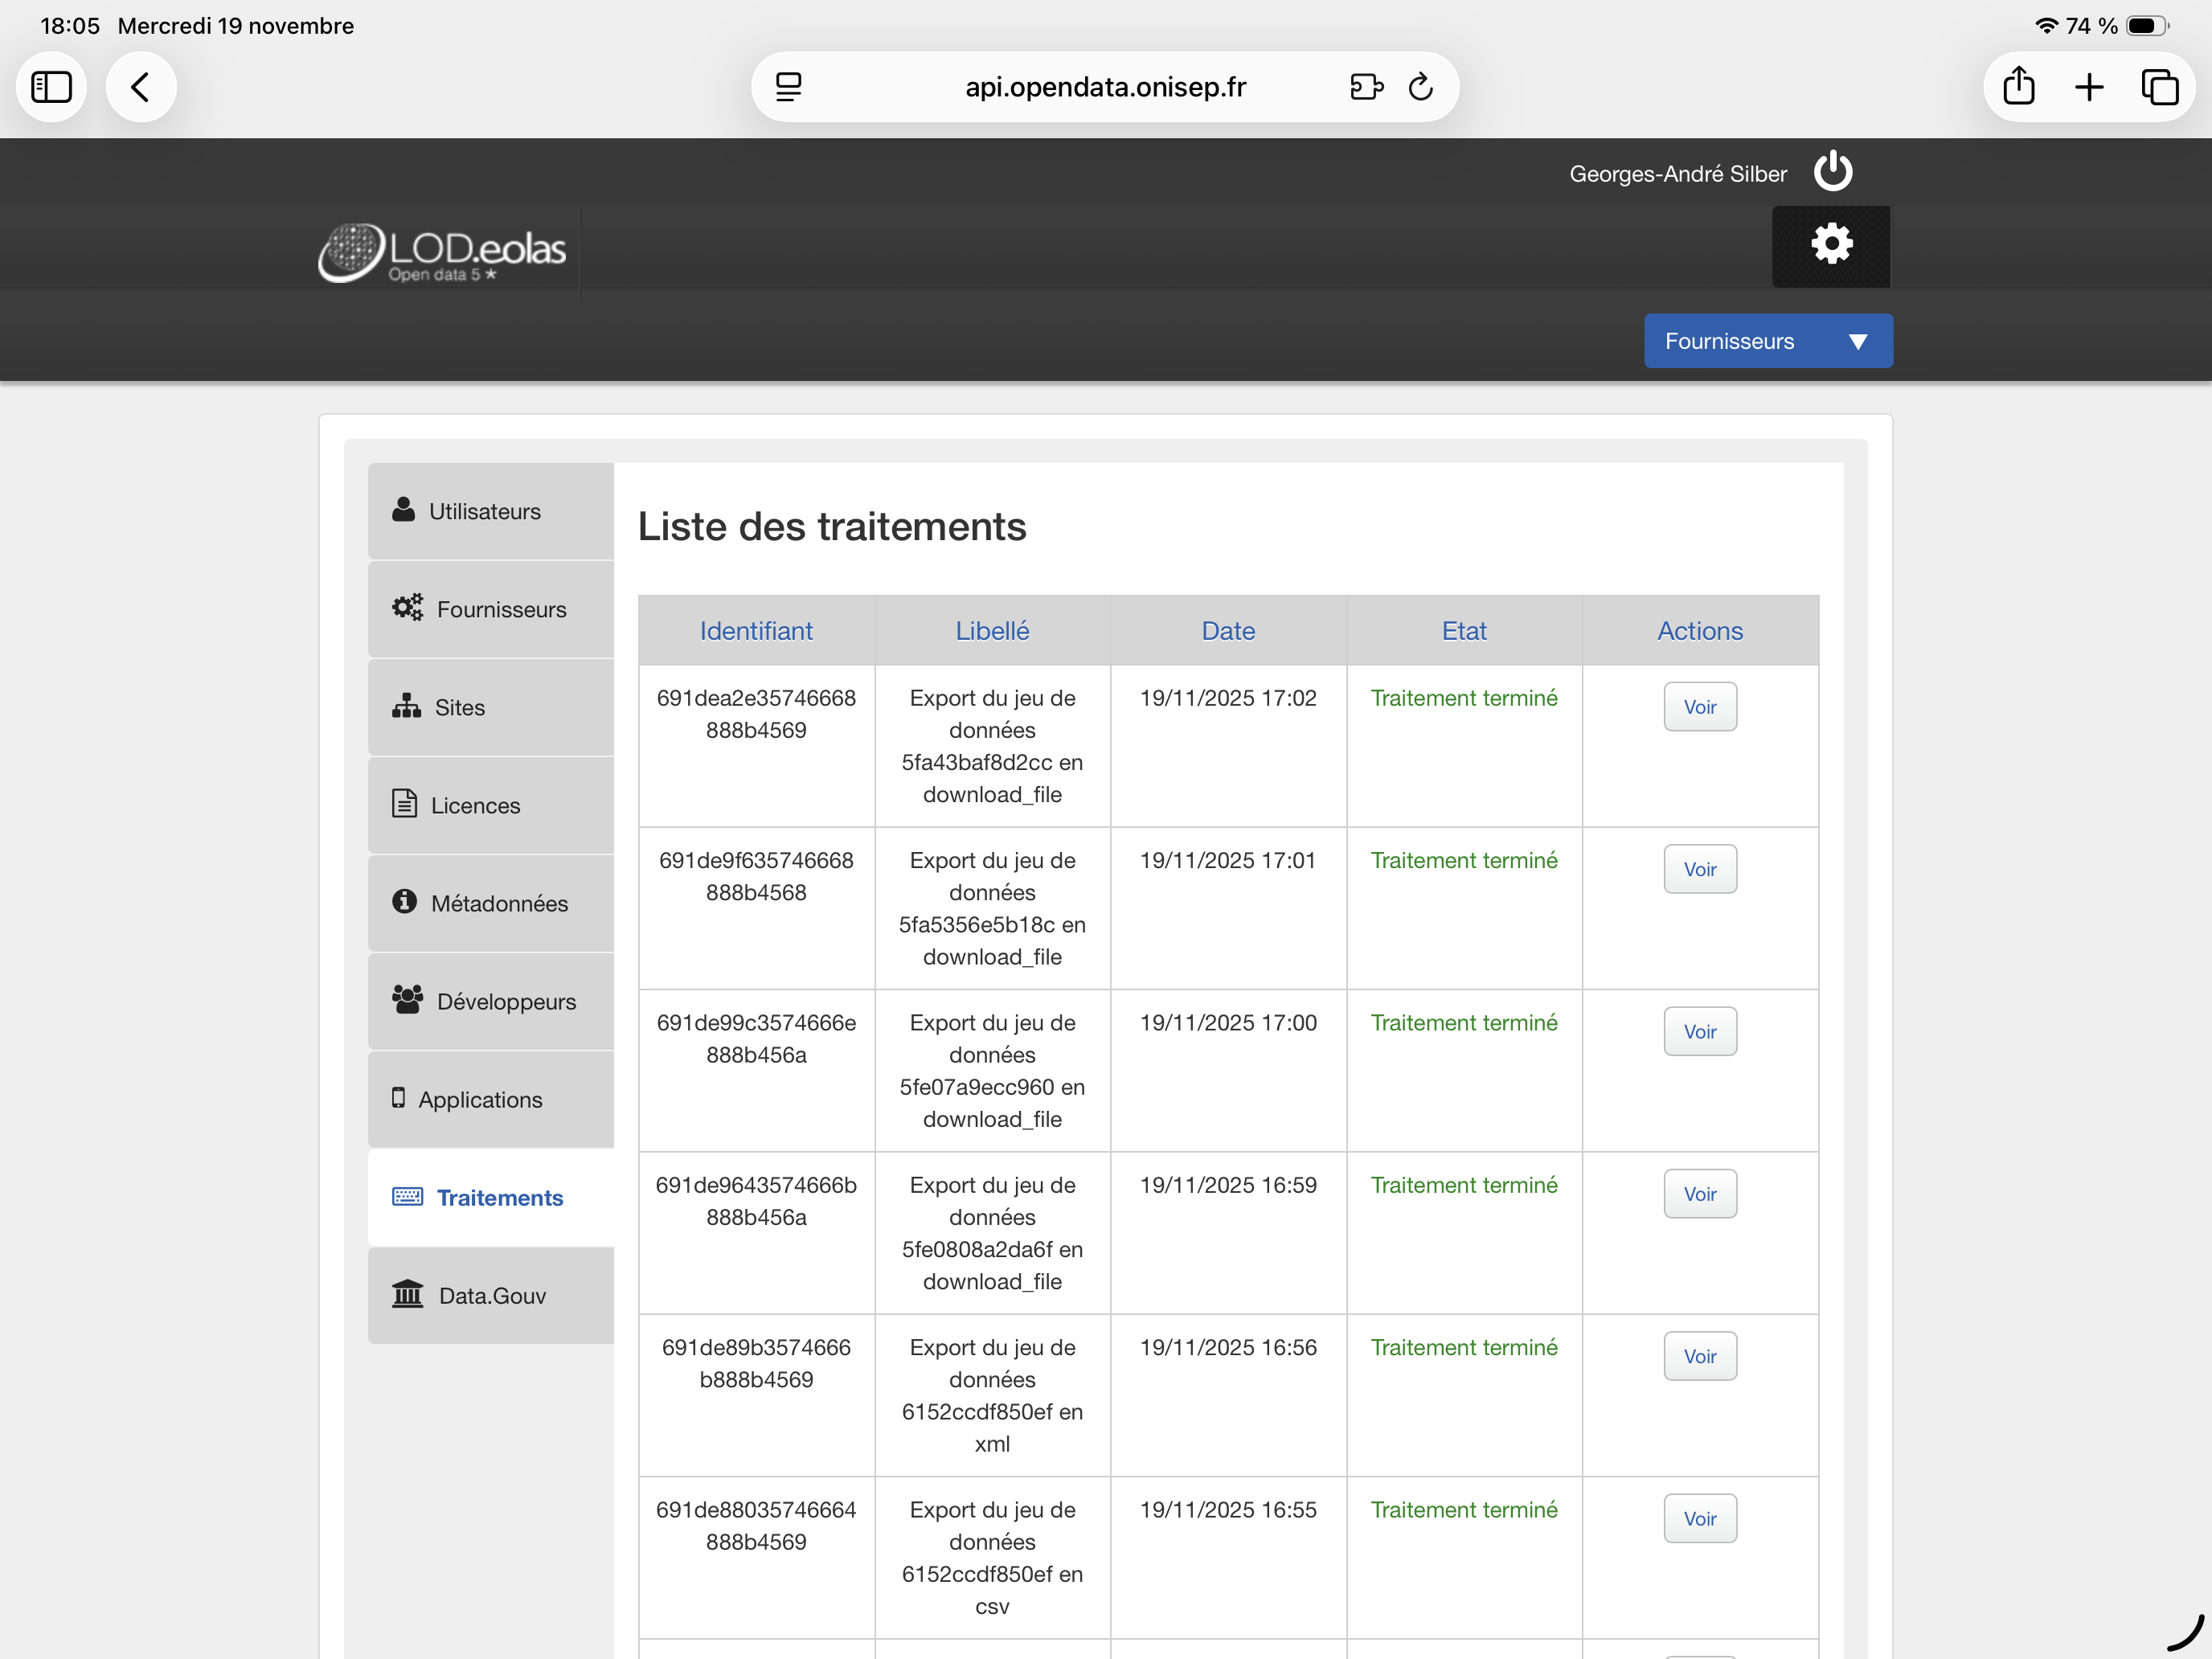2212x1659 pixels.
Task: Switch to the Métadonnées tab
Action: coord(490,903)
